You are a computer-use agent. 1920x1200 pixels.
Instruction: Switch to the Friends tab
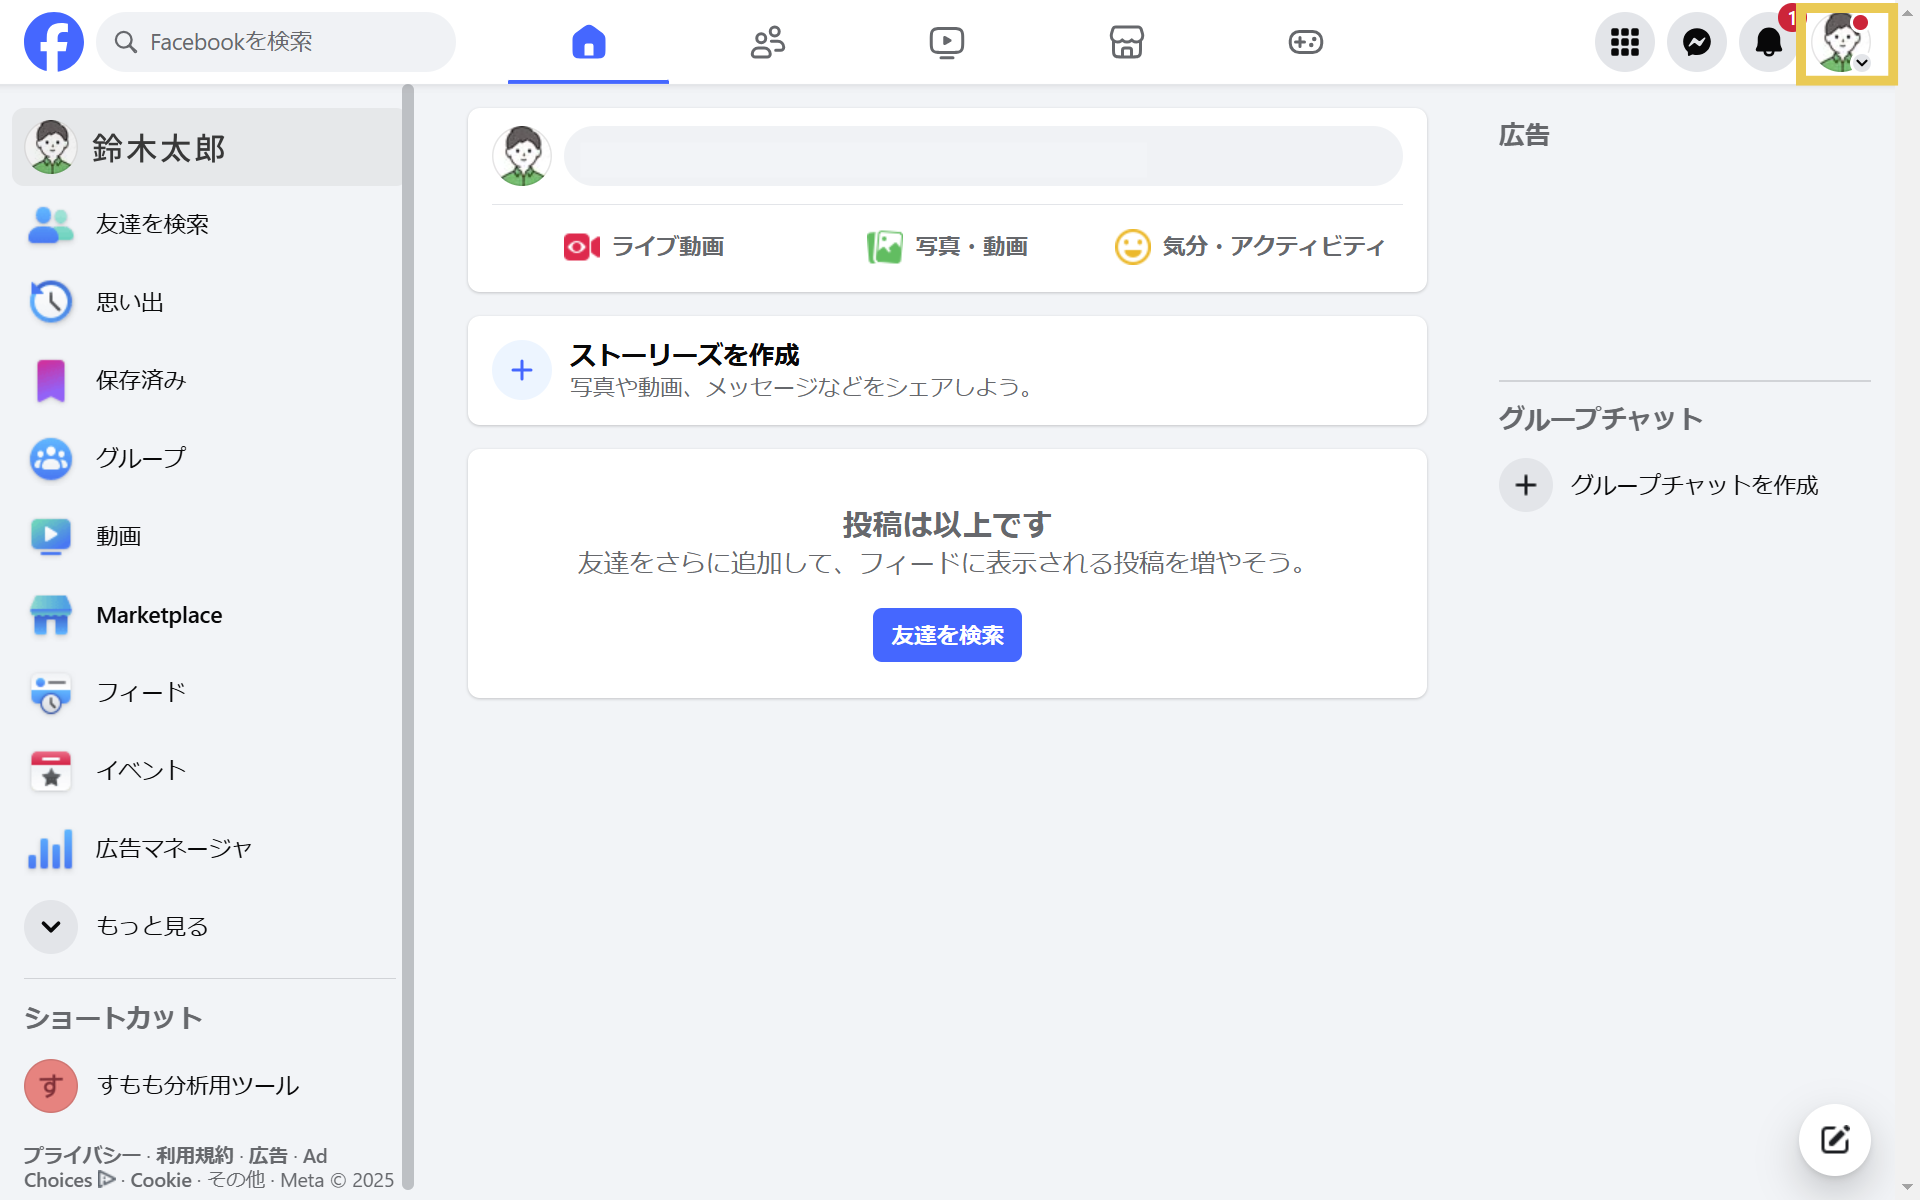pos(768,42)
